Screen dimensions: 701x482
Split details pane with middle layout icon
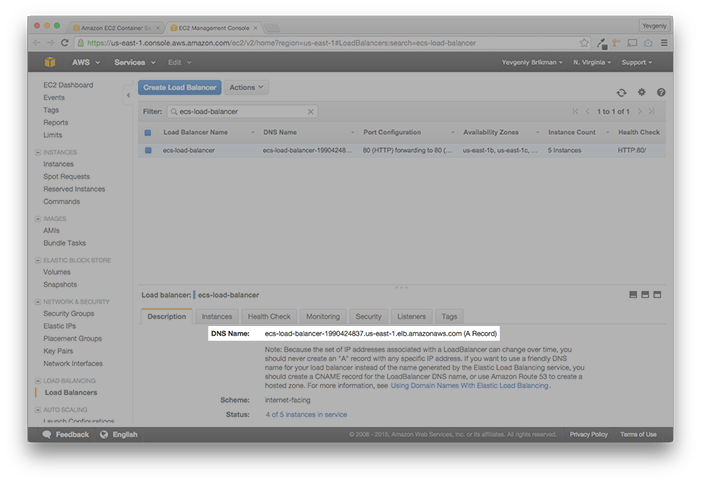645,295
